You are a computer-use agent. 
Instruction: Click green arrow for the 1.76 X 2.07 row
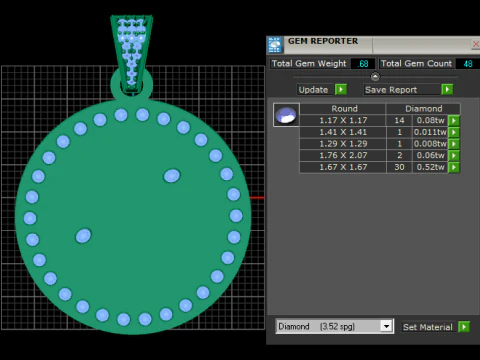click(x=454, y=155)
